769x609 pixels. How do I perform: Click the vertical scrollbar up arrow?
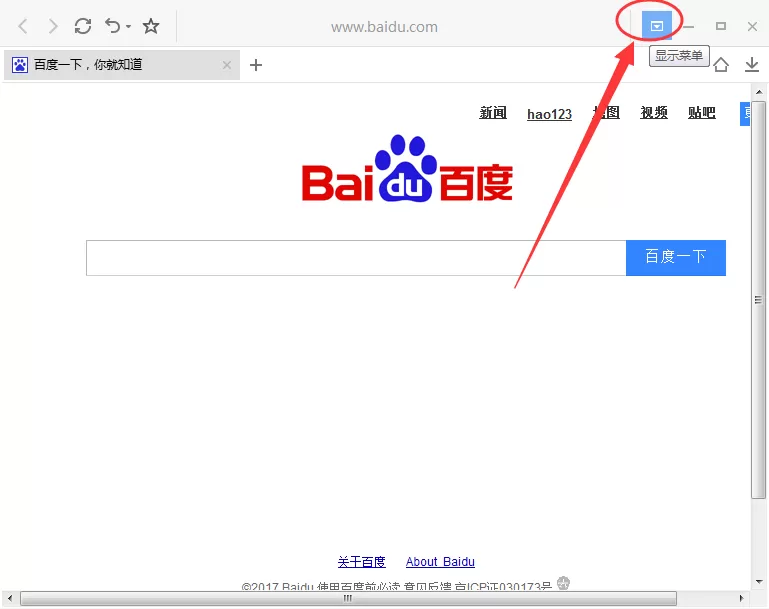(759, 92)
